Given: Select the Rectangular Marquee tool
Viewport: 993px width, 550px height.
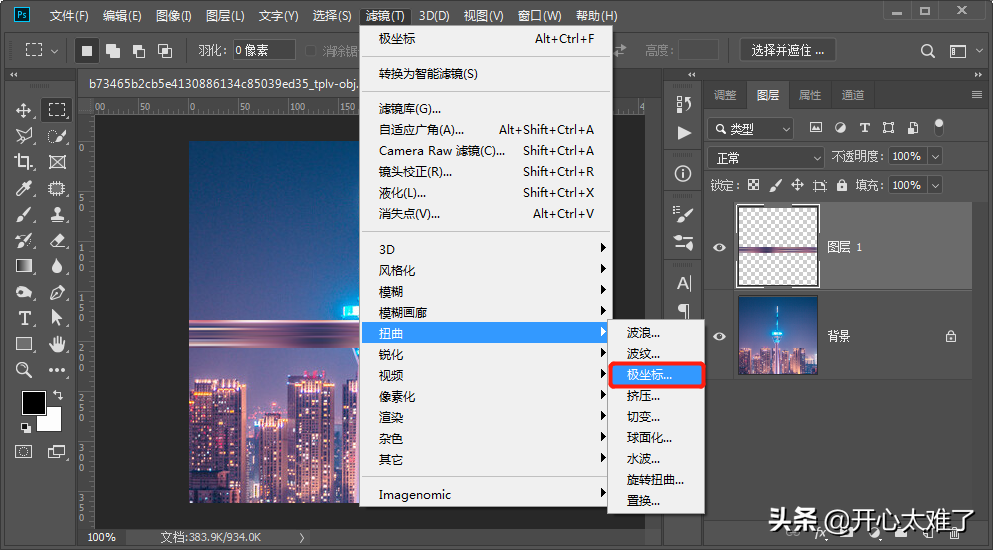Looking at the screenshot, I should tap(57, 110).
